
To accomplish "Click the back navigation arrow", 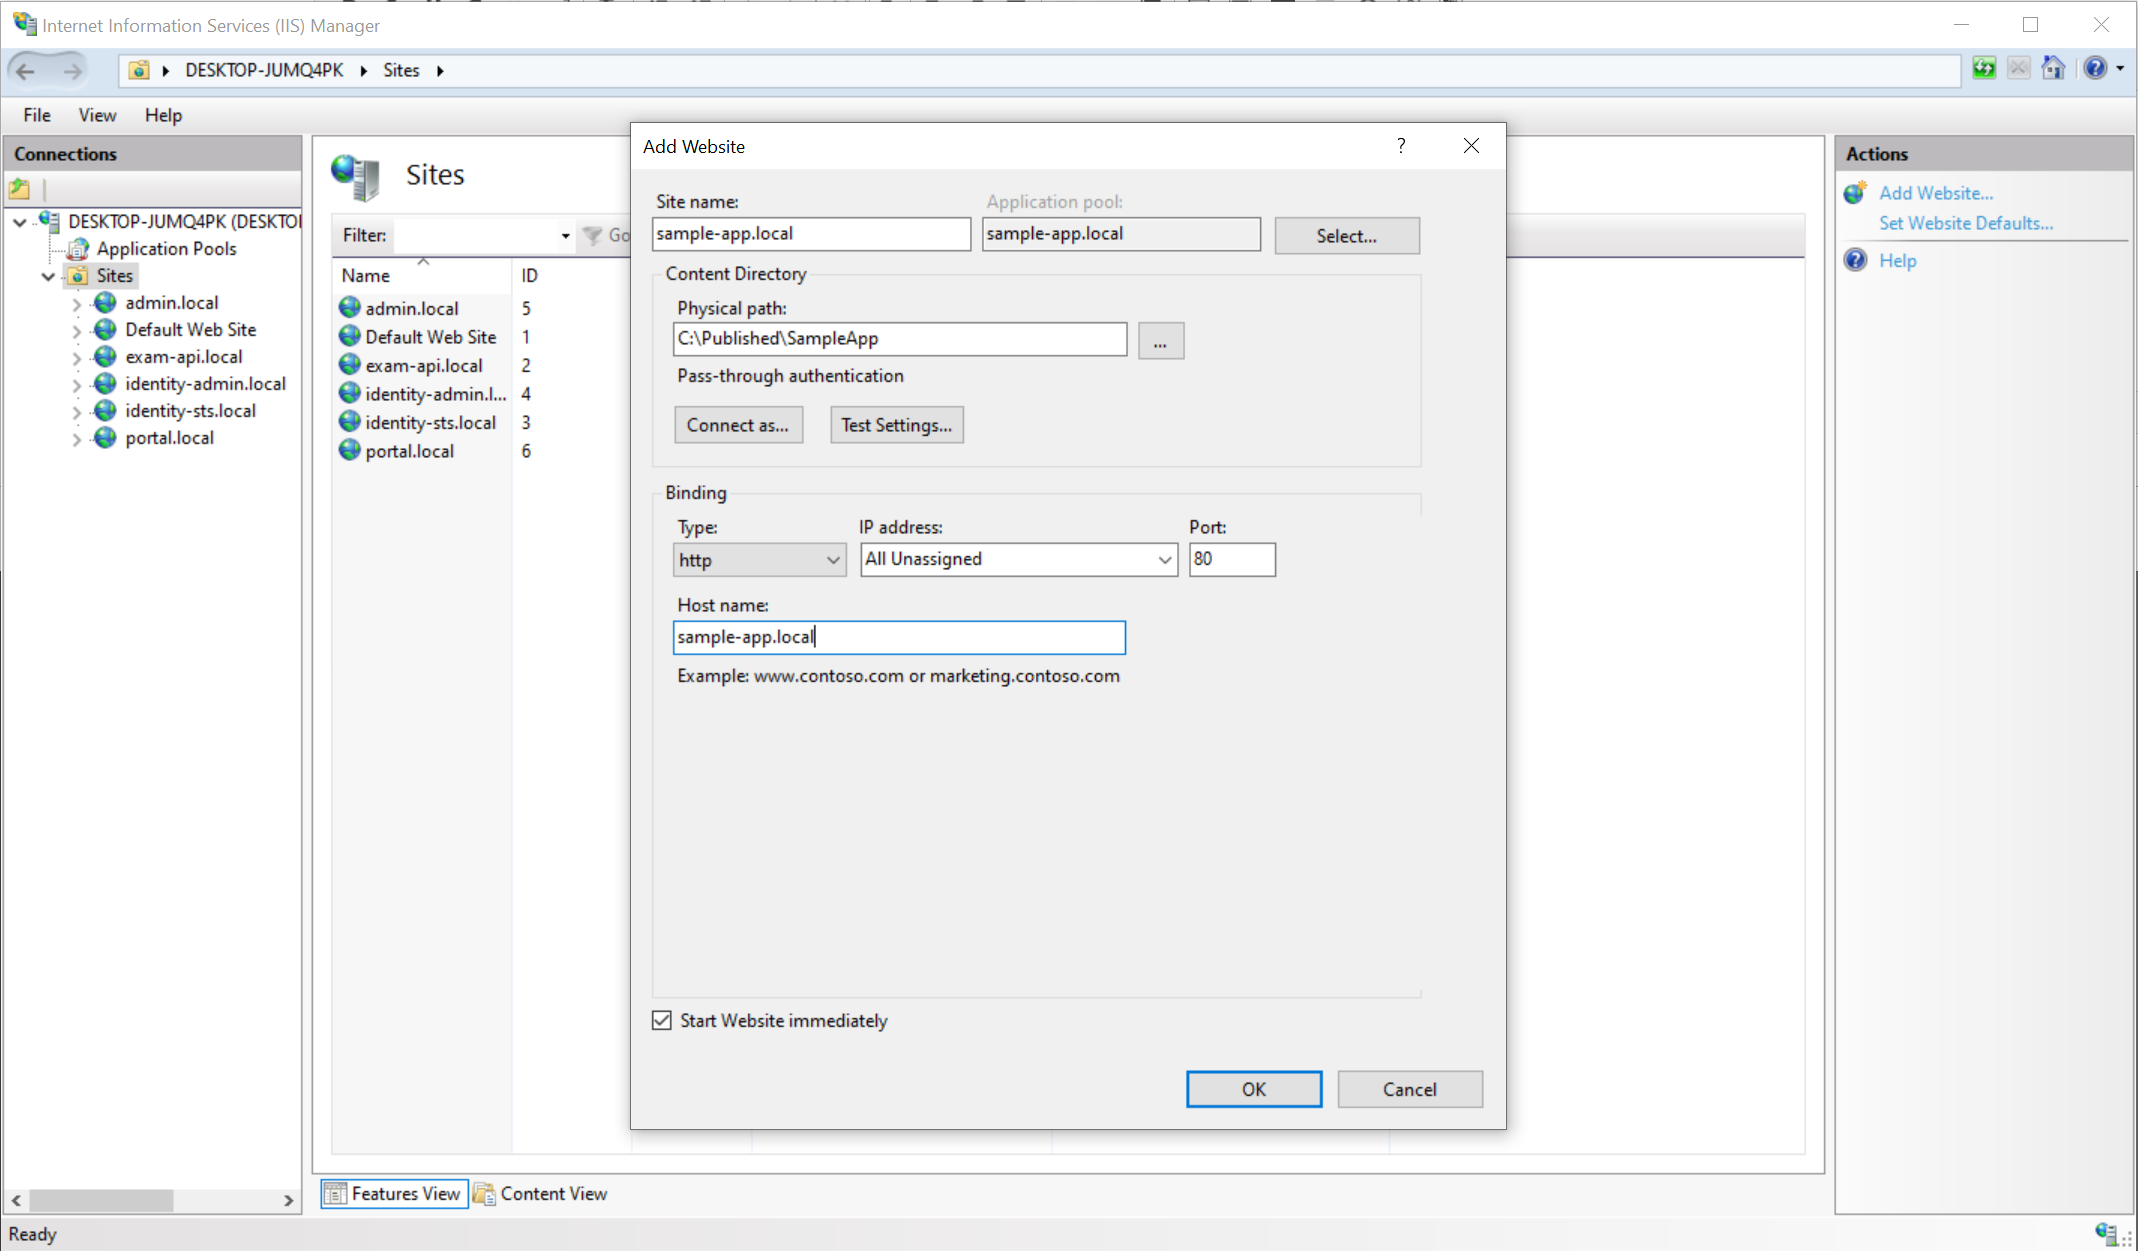I will pyautogui.click(x=26, y=71).
